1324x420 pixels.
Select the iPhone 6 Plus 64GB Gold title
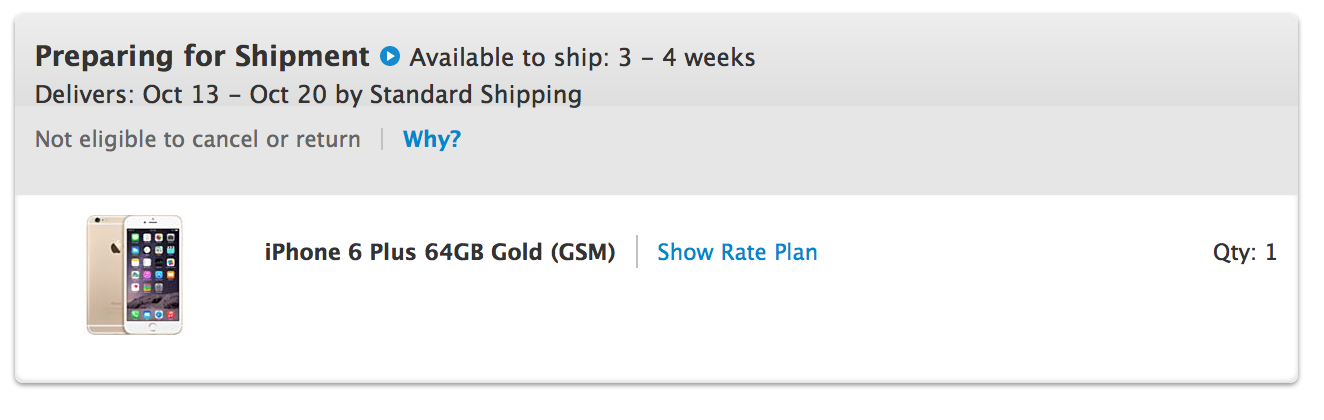pos(439,252)
